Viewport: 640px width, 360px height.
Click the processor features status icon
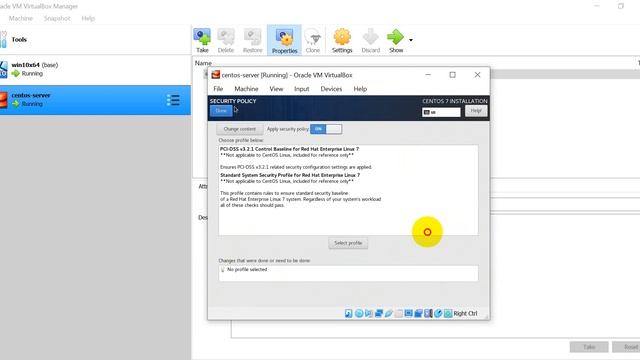coord(428,313)
